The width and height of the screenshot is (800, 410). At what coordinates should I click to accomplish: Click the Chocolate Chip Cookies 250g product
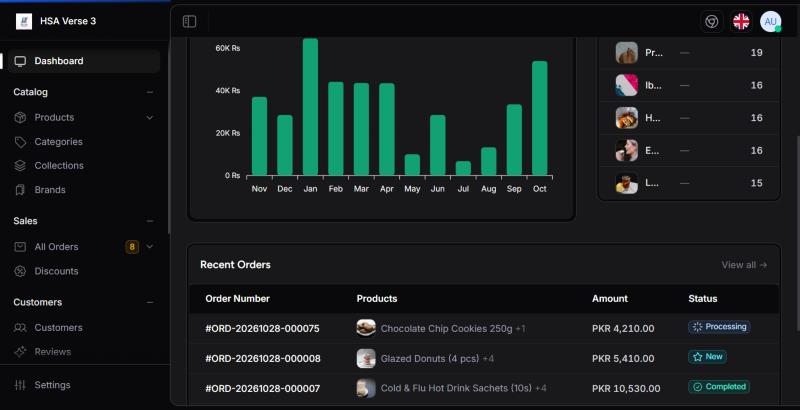click(446, 329)
